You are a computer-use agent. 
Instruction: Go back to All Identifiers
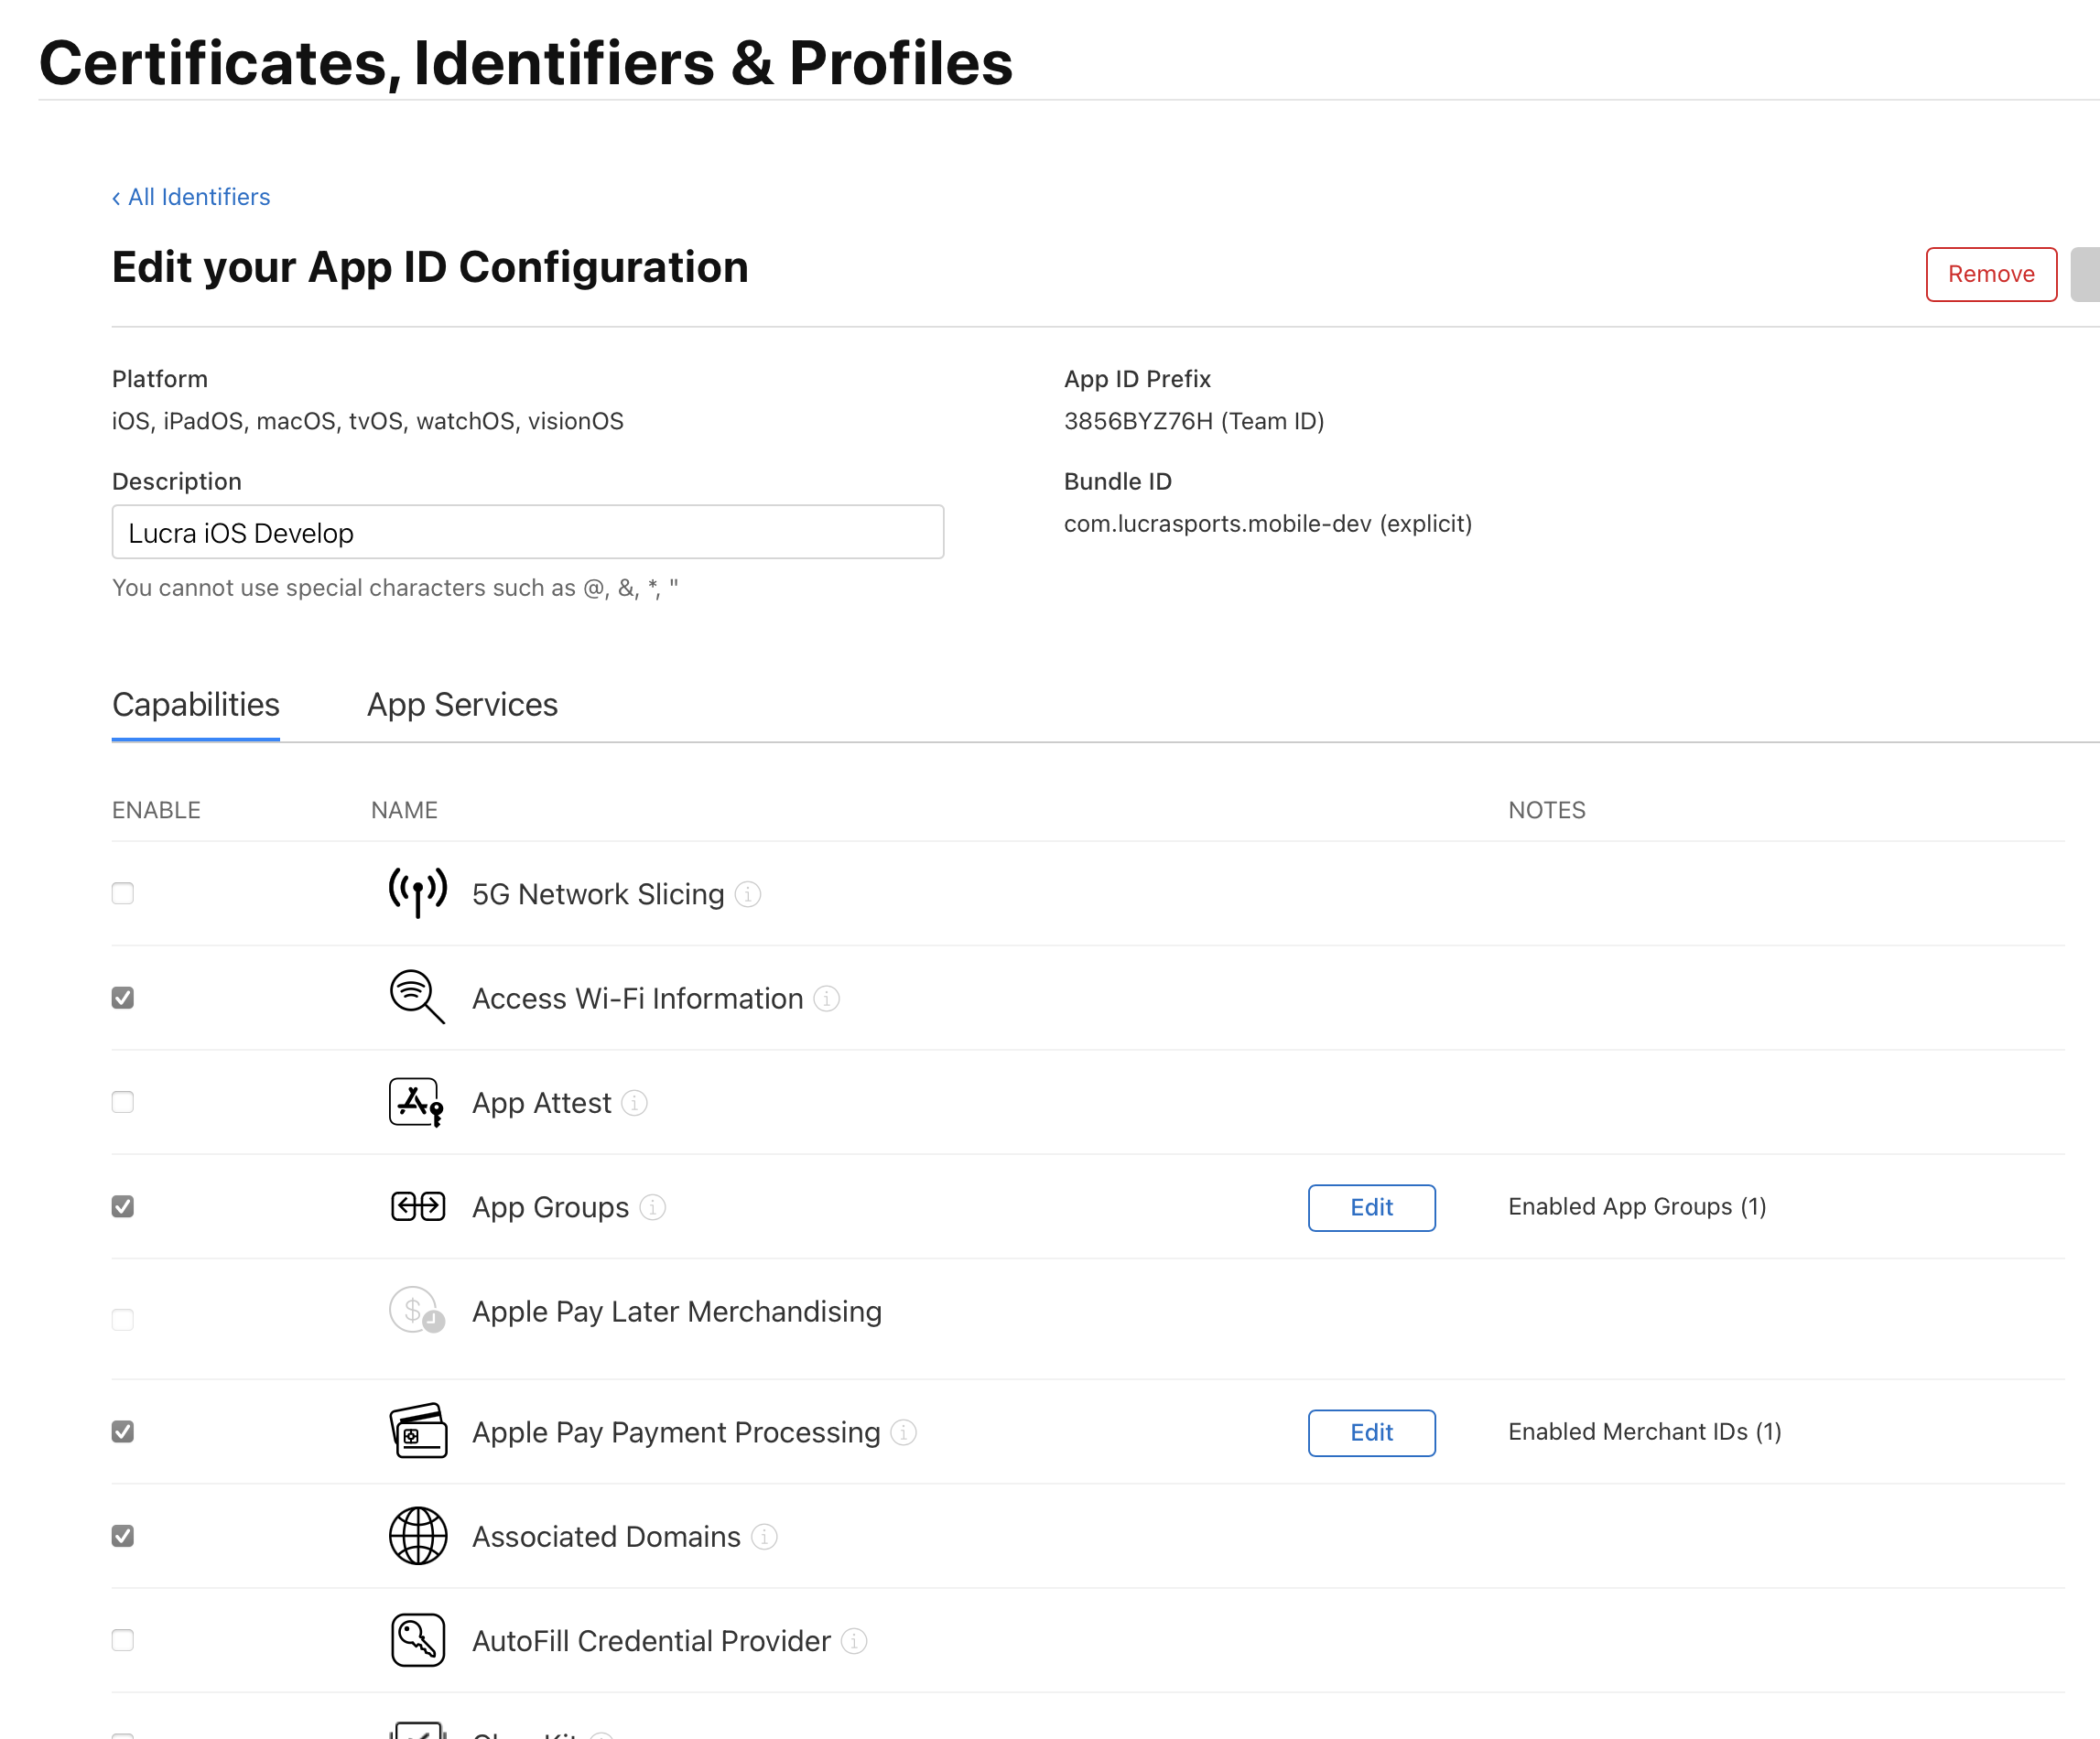click(x=191, y=197)
